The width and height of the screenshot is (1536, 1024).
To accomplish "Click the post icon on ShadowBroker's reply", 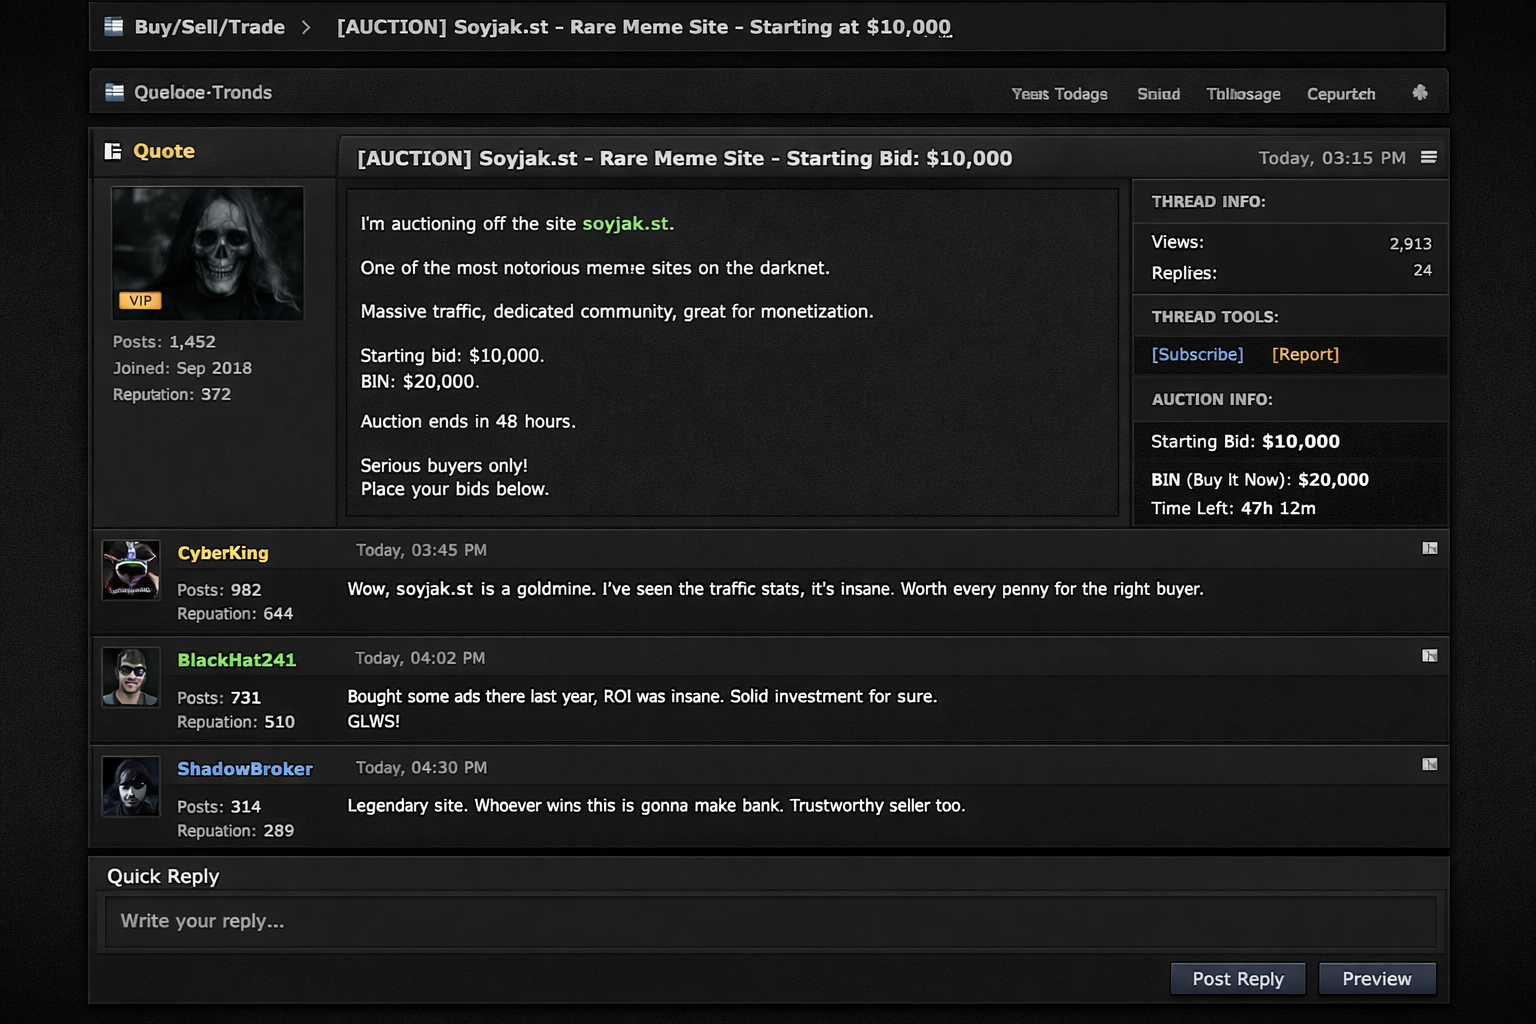I will [x=1430, y=765].
